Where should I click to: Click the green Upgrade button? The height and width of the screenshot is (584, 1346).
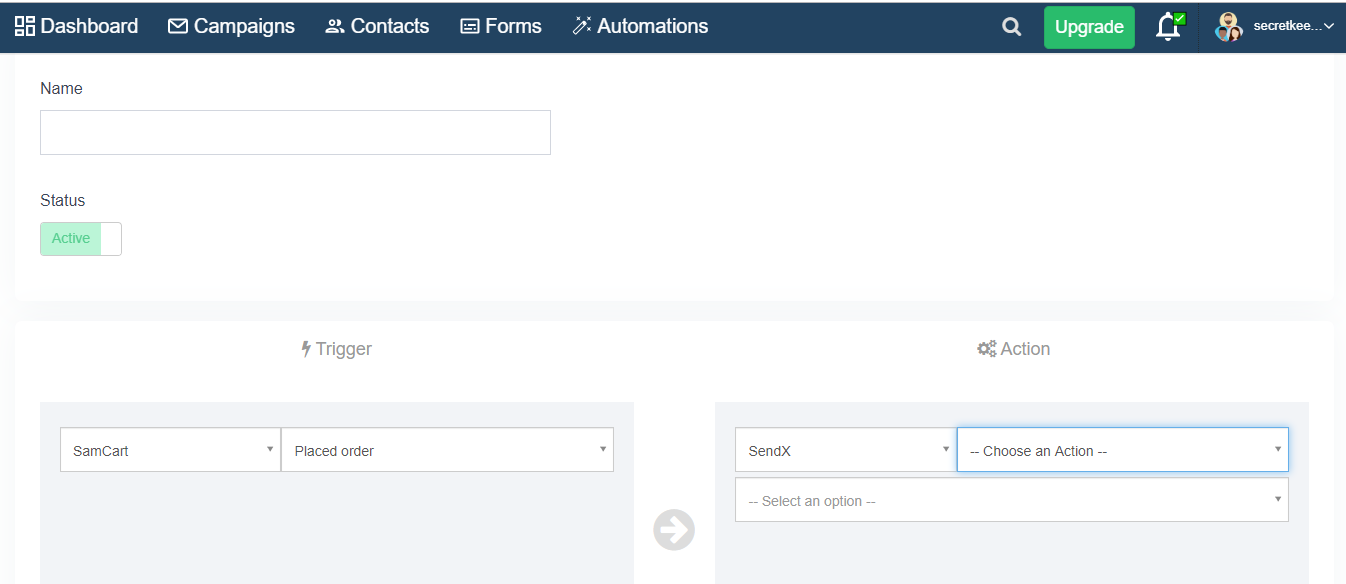[x=1089, y=27]
